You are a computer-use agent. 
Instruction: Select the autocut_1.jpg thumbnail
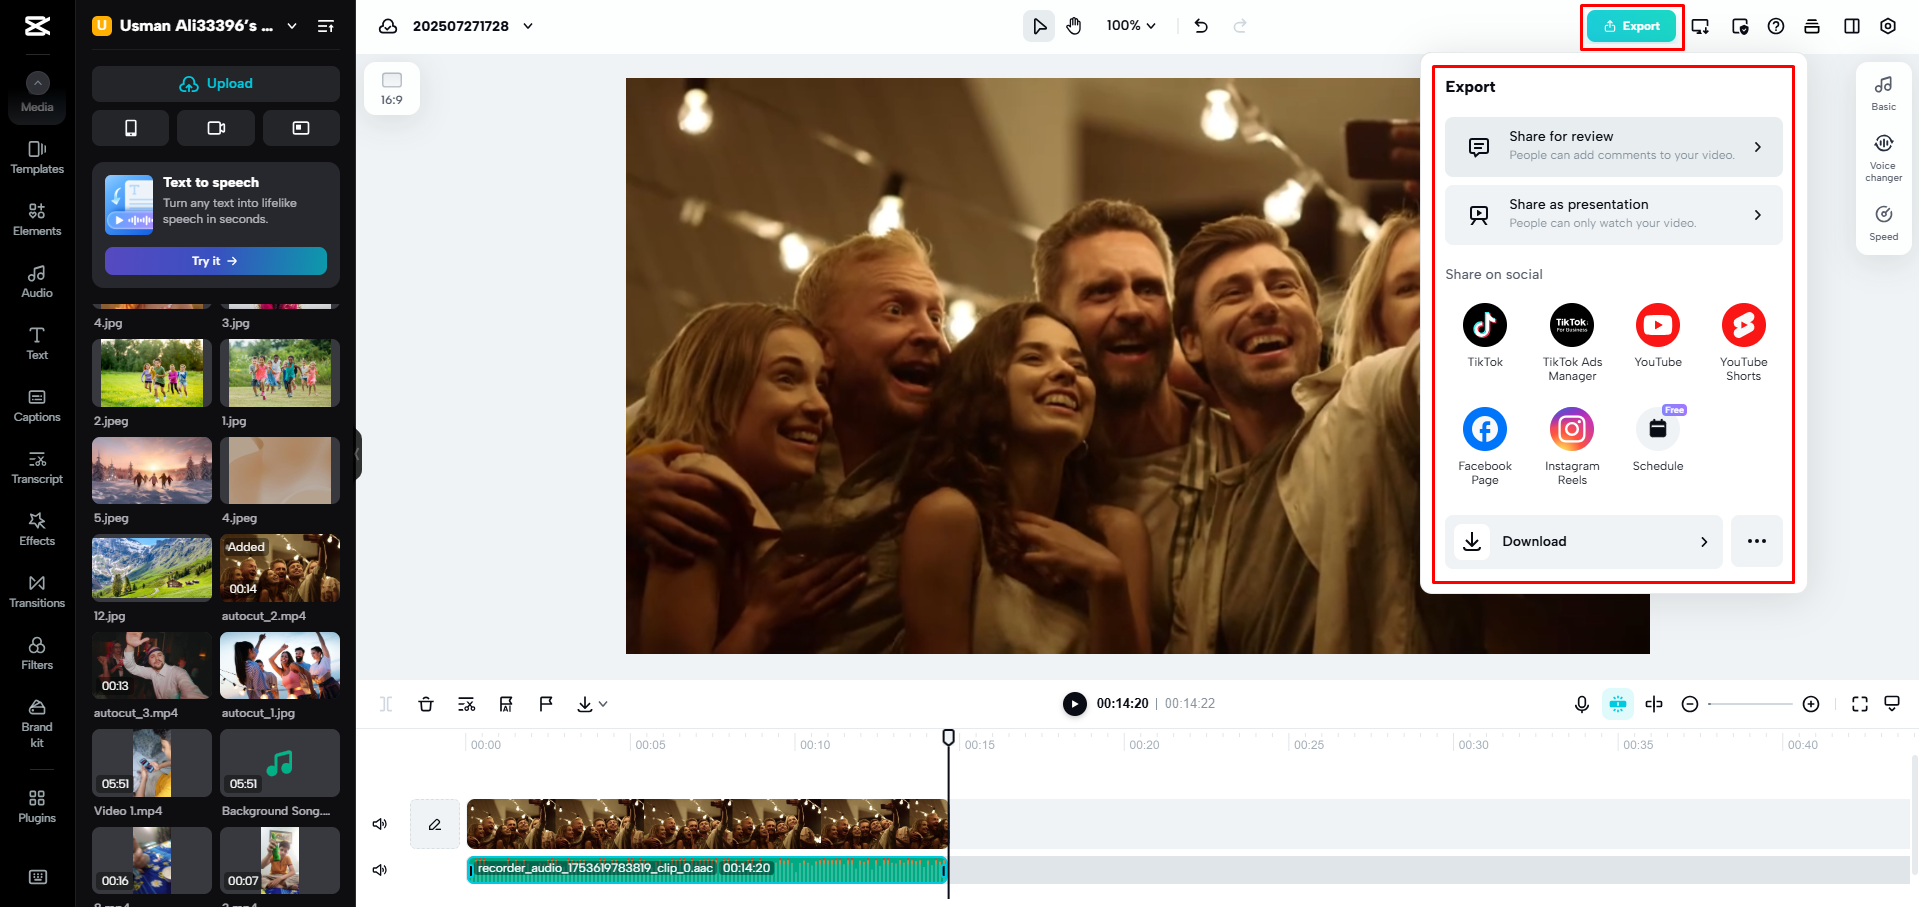[279, 664]
